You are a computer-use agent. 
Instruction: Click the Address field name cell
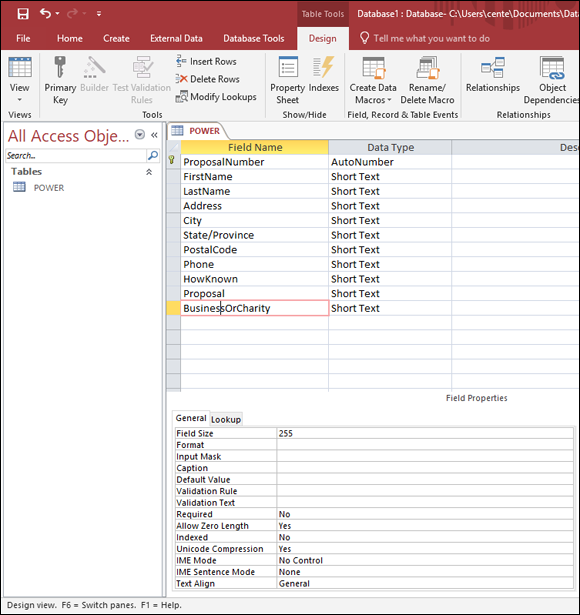255,206
